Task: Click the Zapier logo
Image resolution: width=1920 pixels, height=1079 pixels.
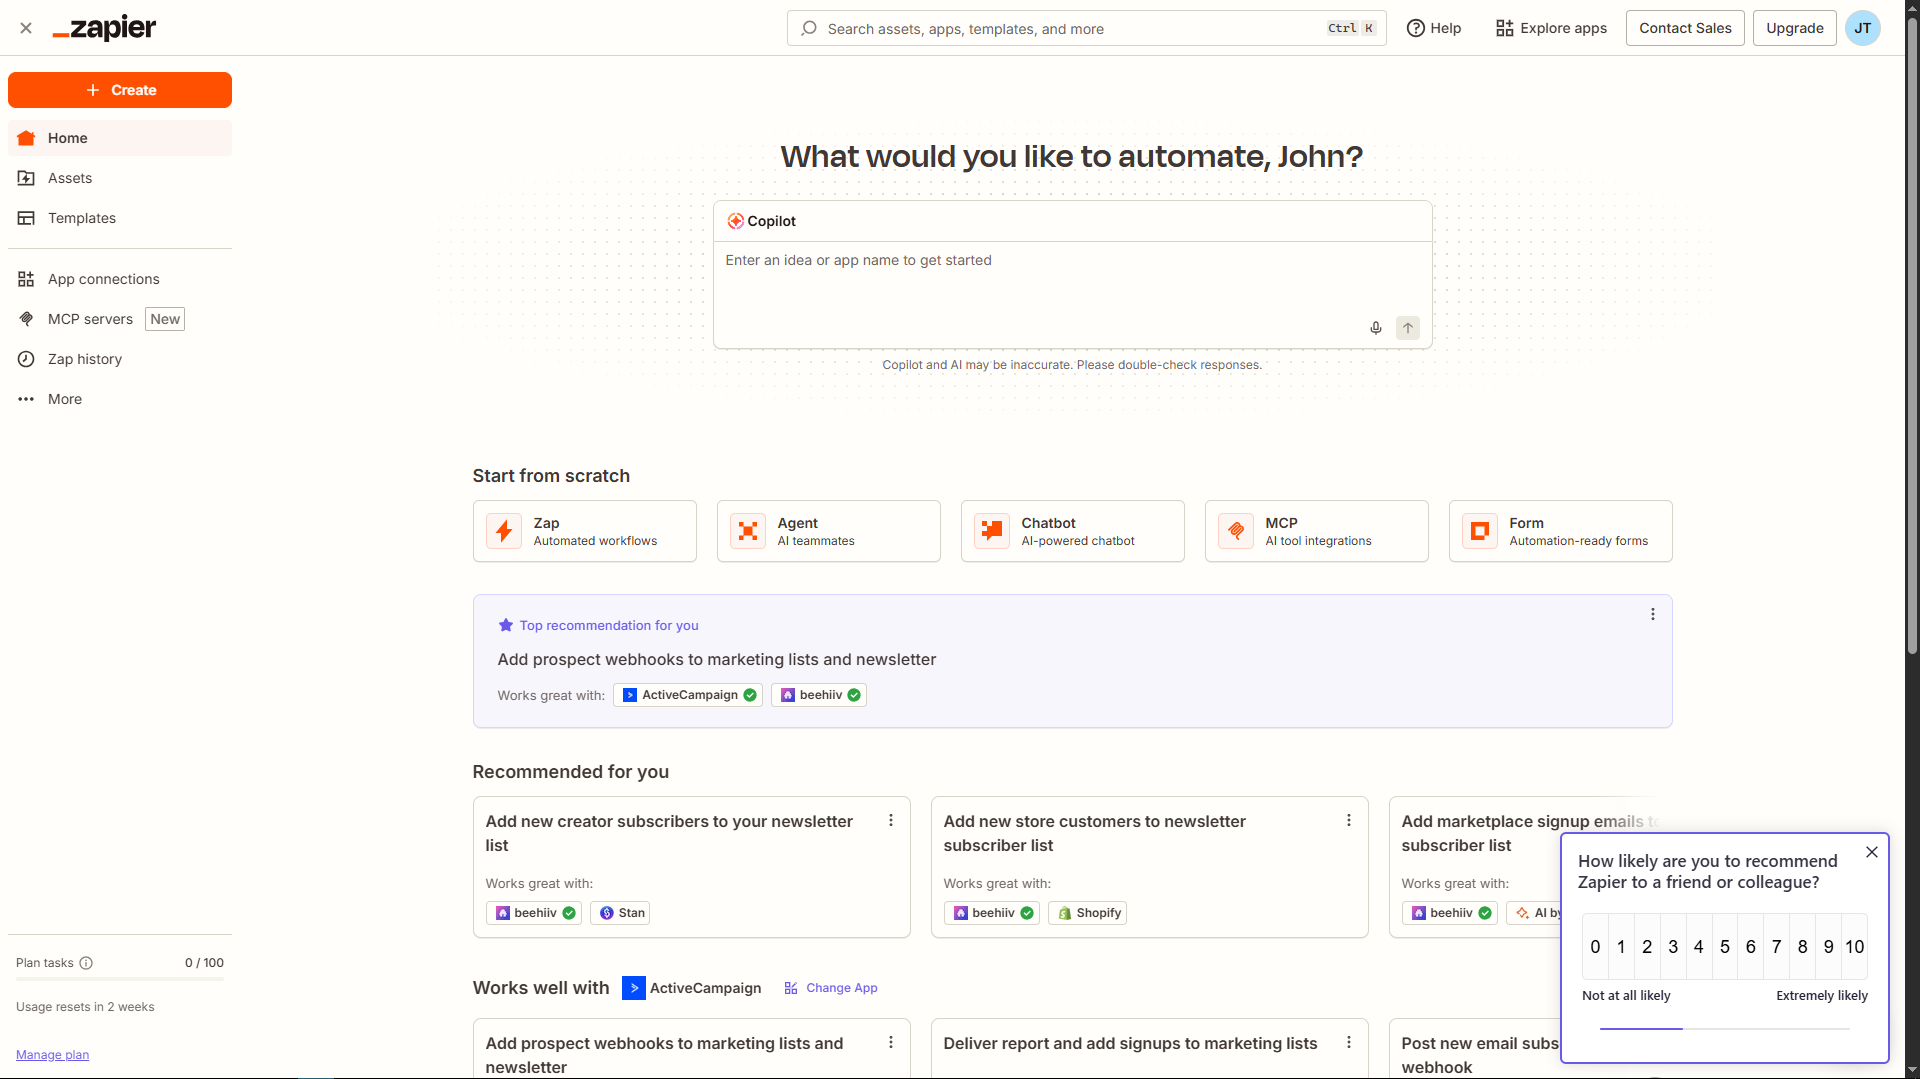Action: [x=104, y=28]
